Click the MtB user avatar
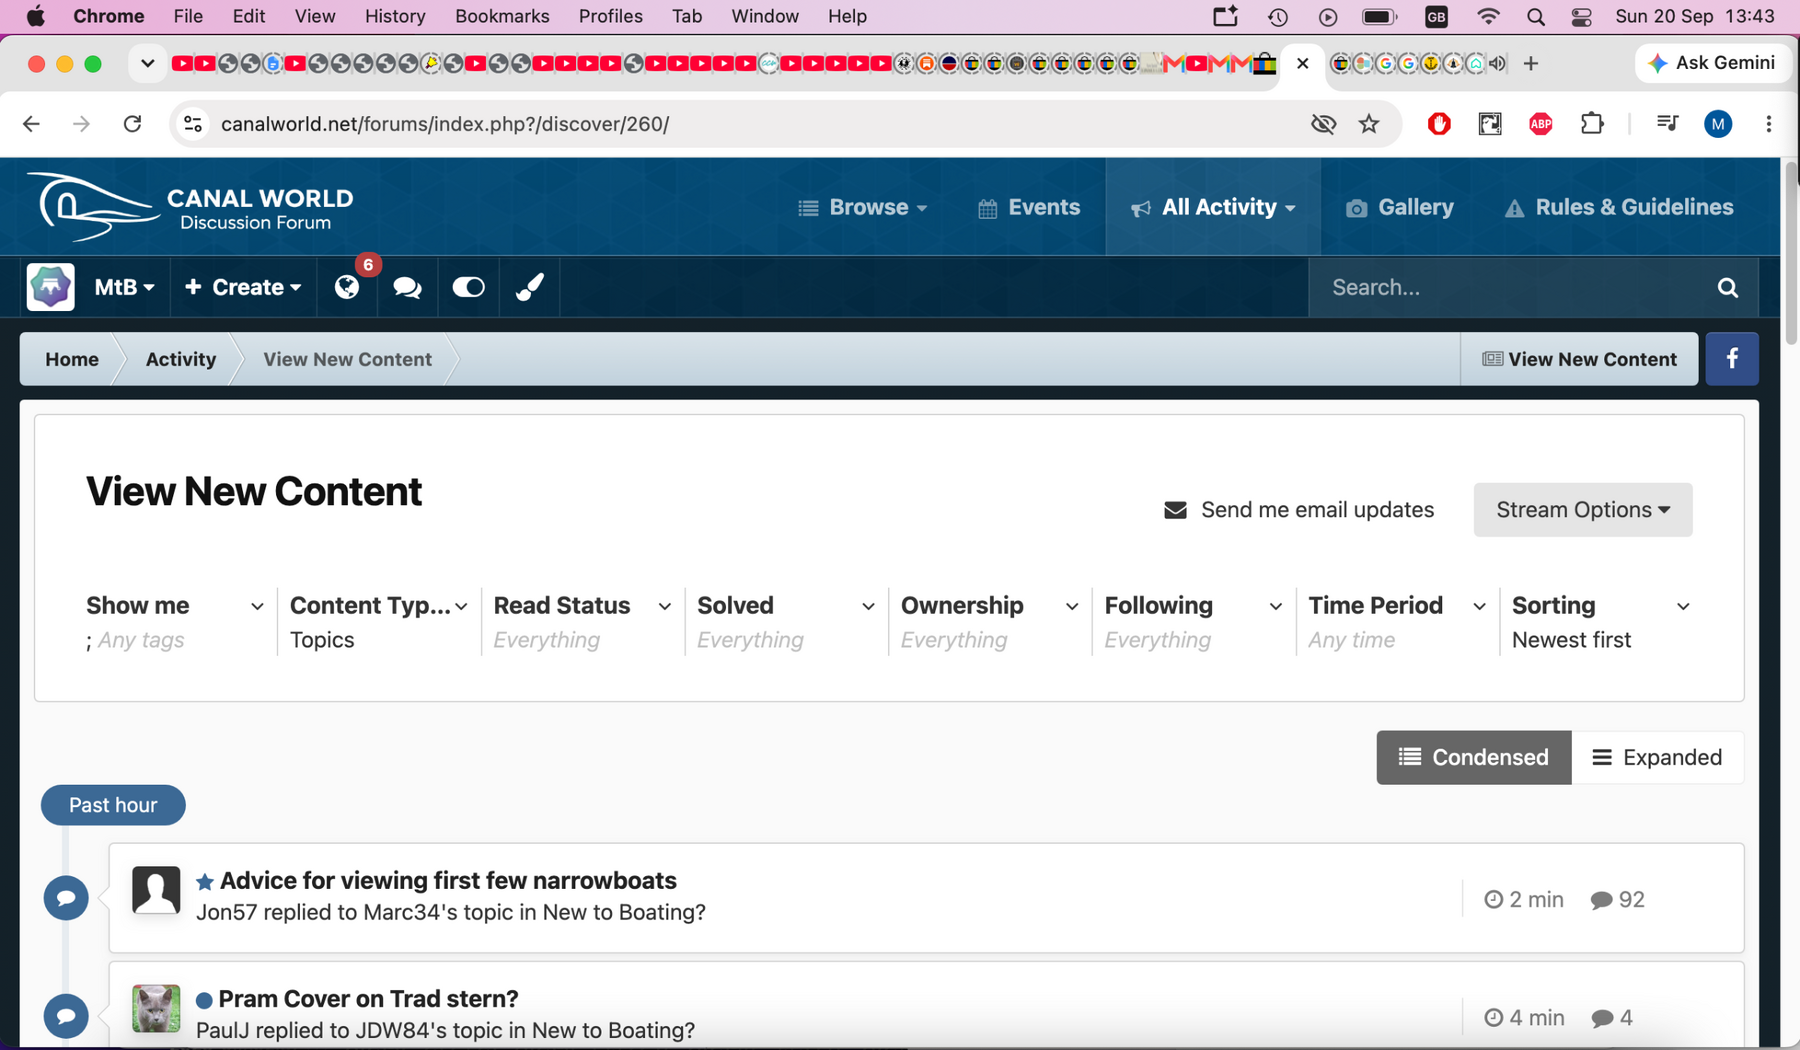Viewport: 1800px width, 1050px height. 51,287
